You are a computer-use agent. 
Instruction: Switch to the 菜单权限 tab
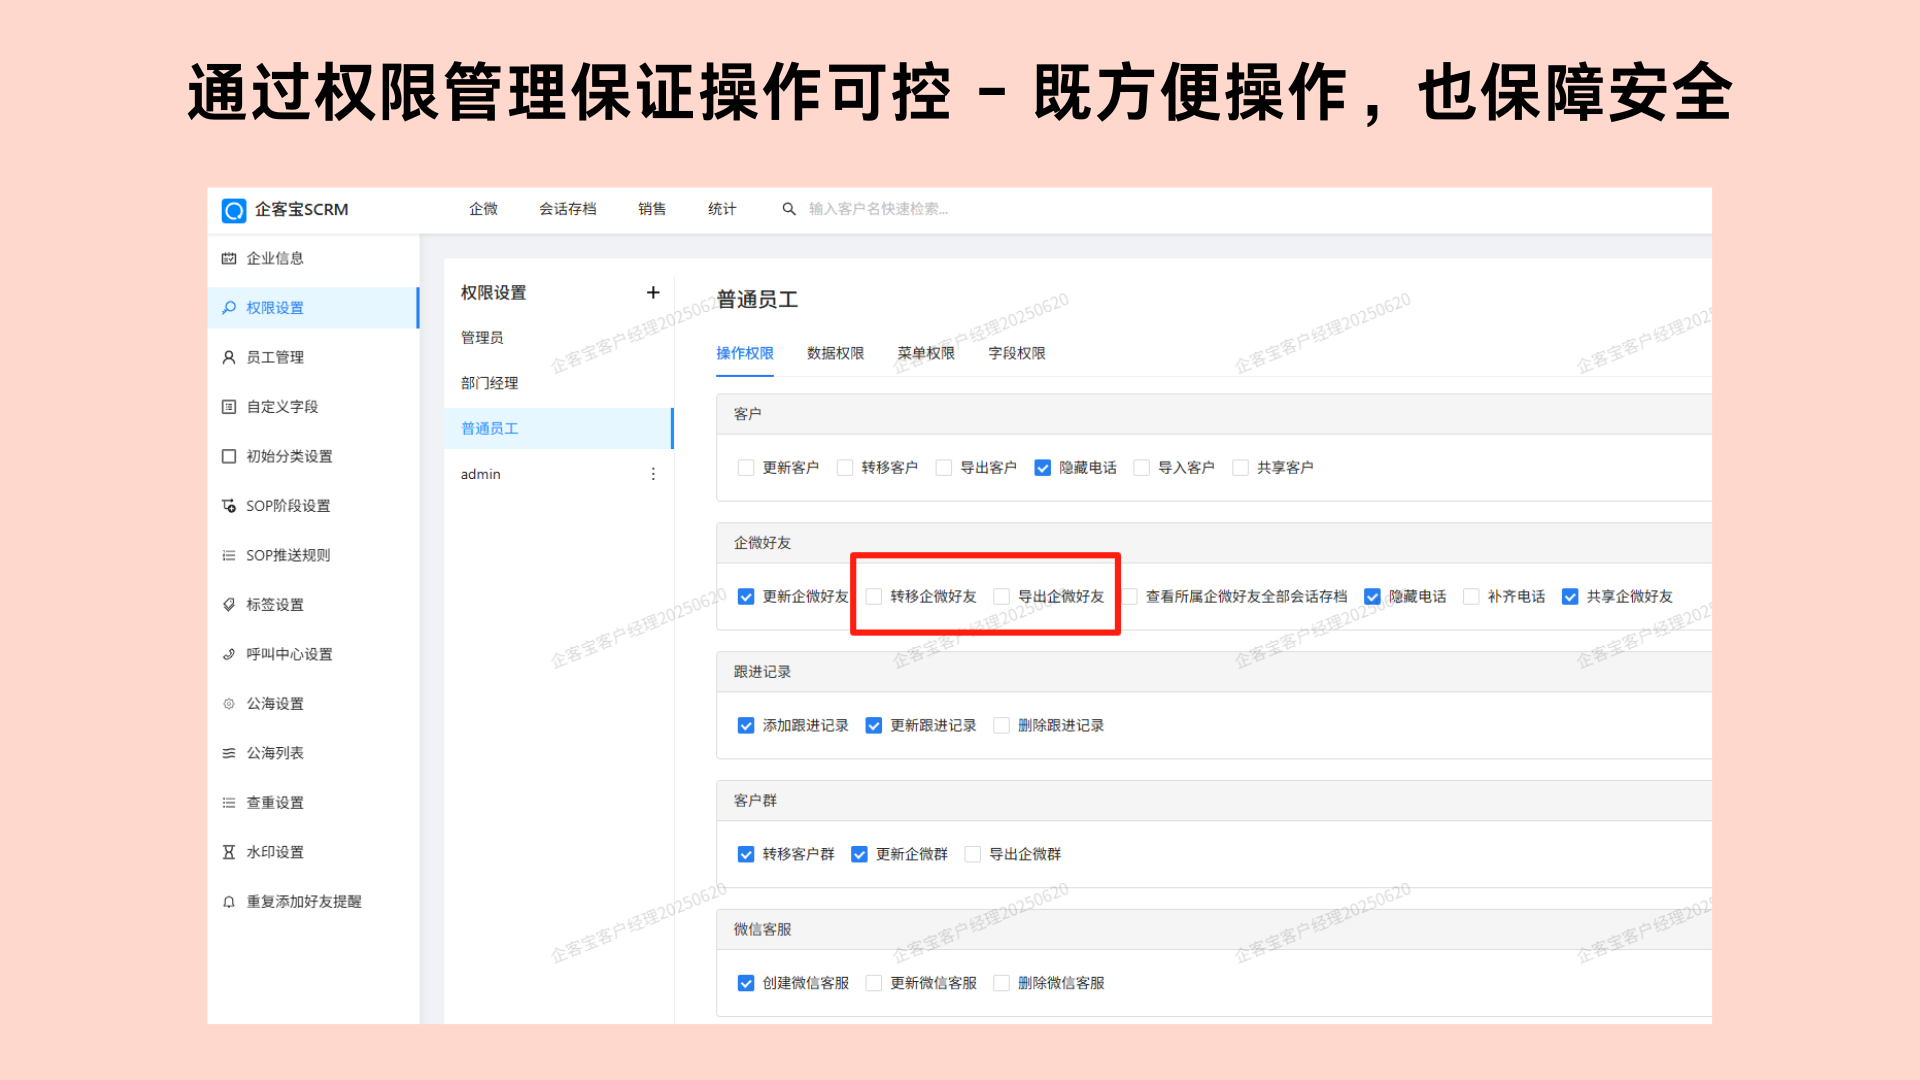coord(926,353)
